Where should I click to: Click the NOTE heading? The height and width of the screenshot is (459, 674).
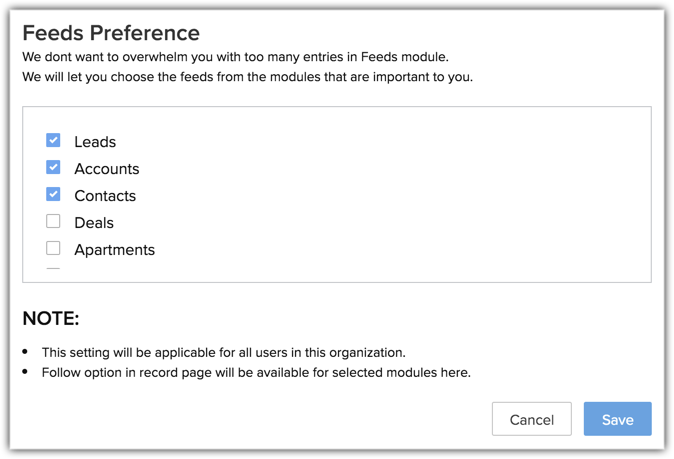tap(51, 319)
